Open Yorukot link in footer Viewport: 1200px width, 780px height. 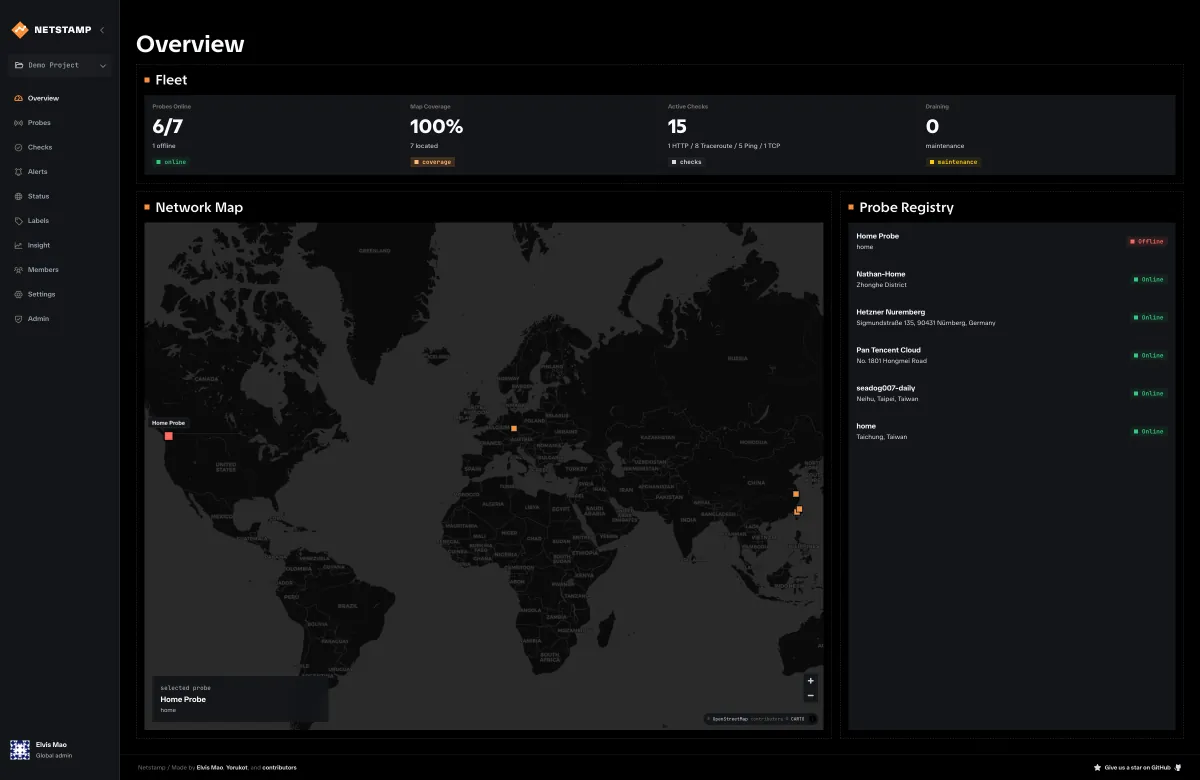(237, 768)
